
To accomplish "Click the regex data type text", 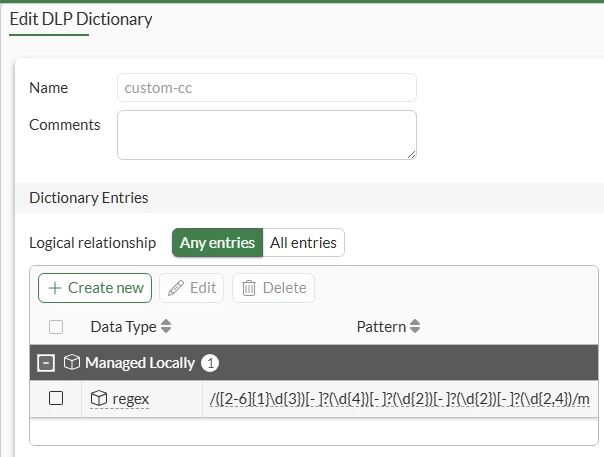I will [x=131, y=399].
